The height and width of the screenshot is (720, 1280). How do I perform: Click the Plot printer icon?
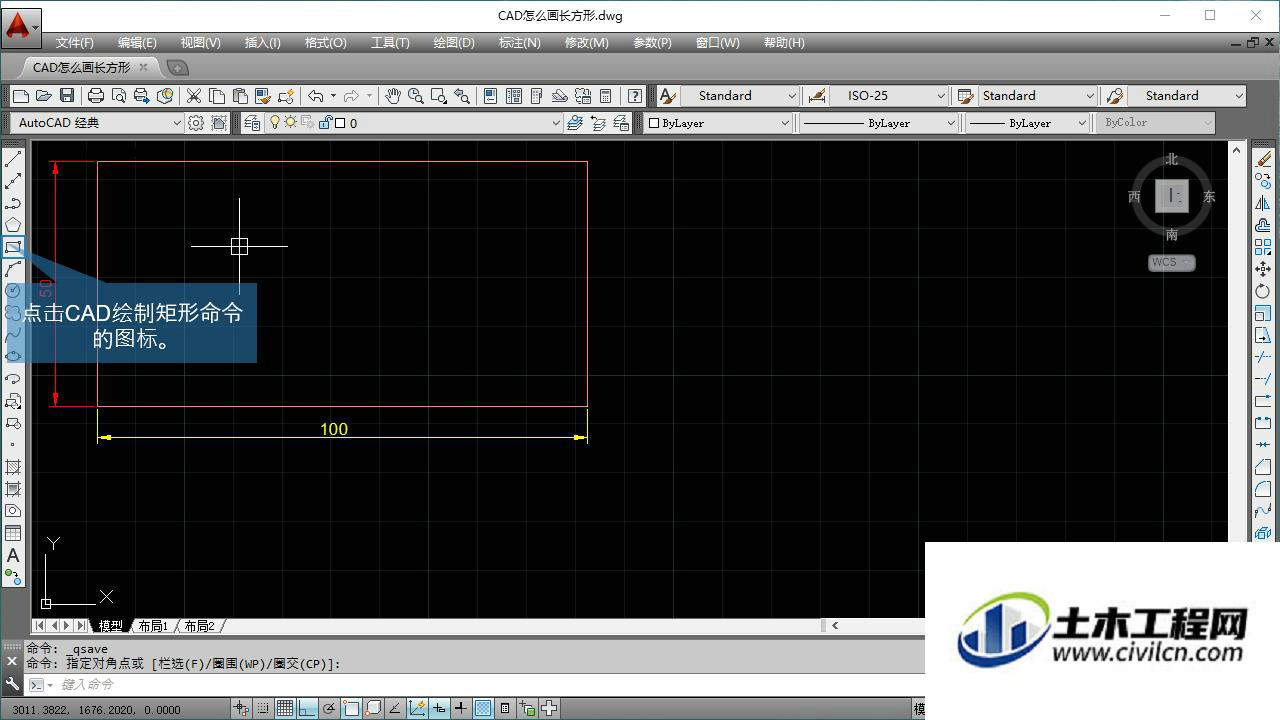96,96
